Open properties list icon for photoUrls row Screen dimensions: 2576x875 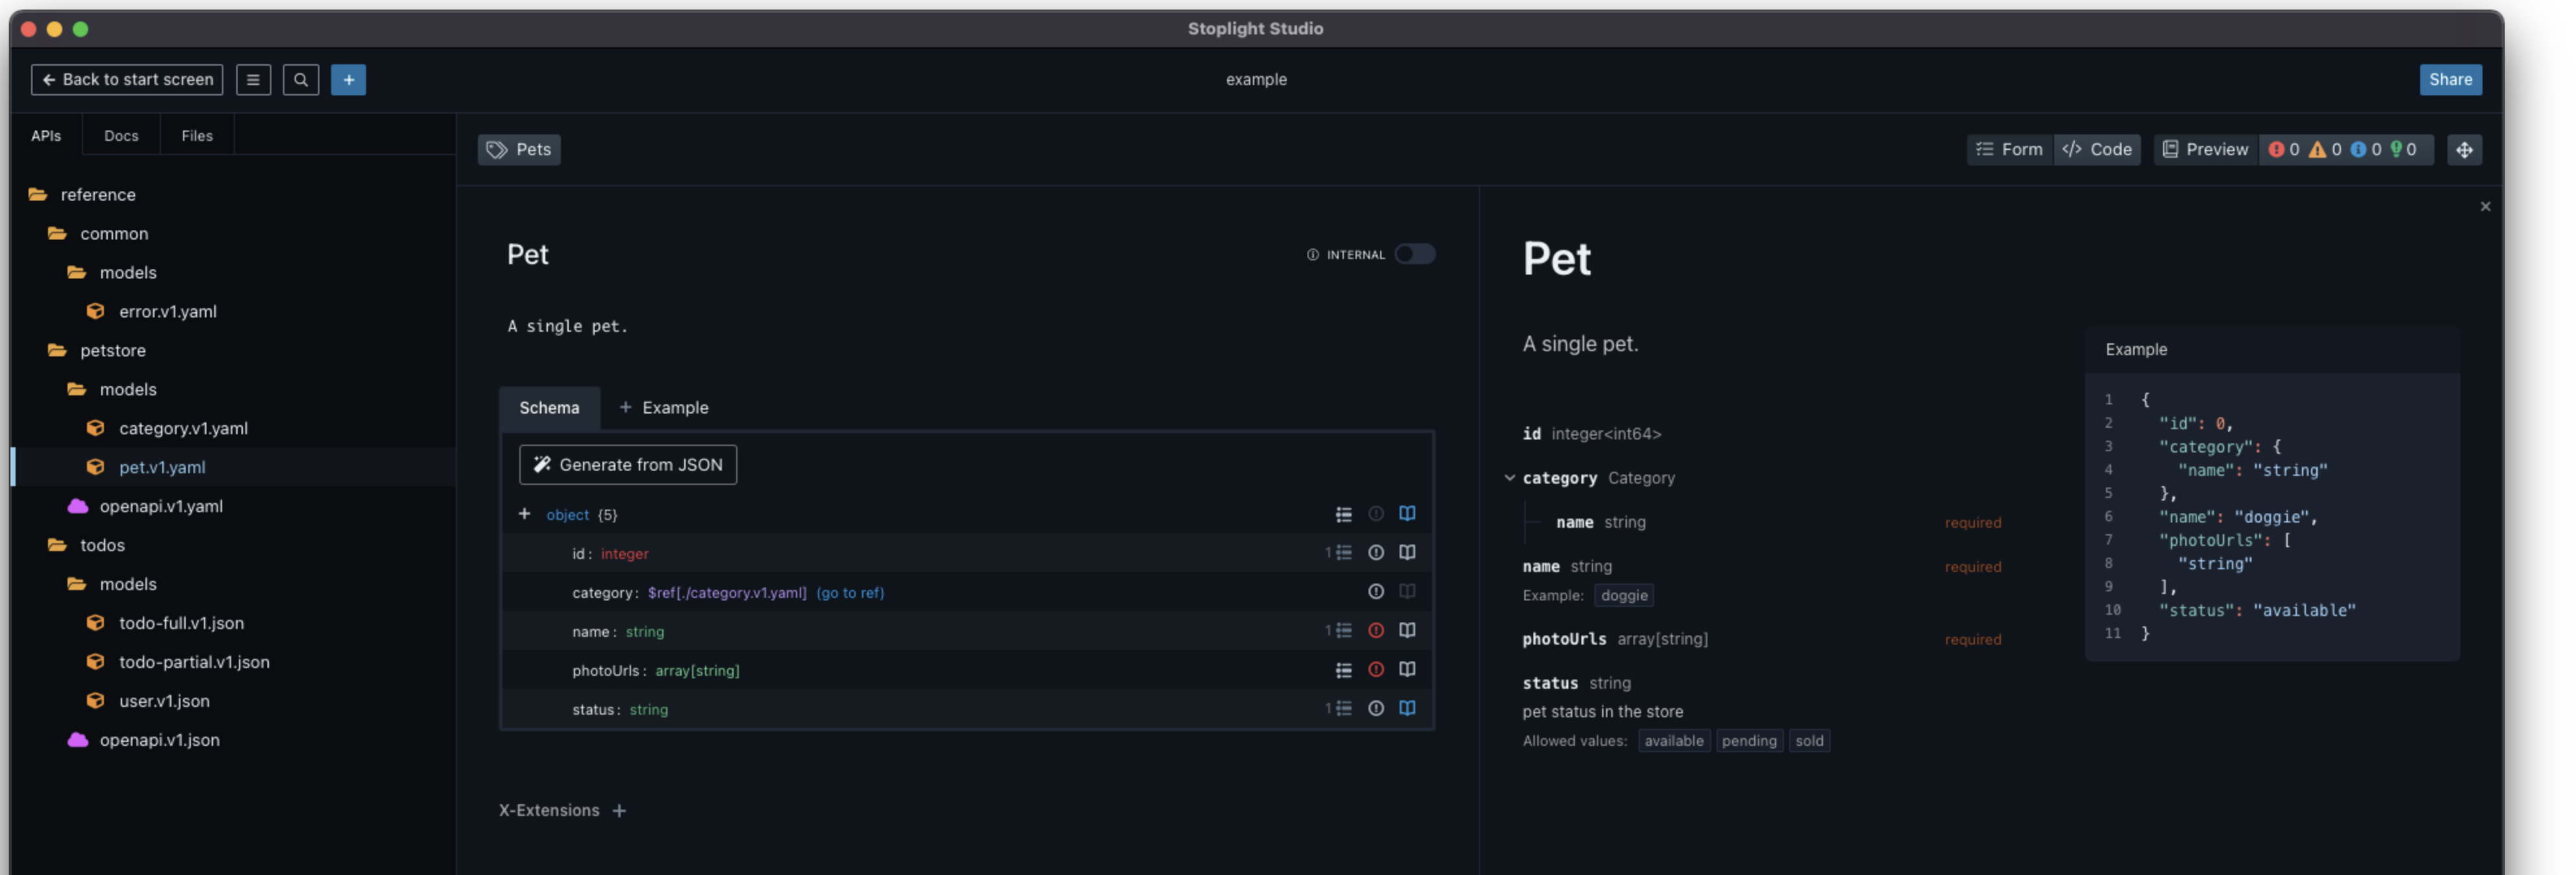(1343, 670)
